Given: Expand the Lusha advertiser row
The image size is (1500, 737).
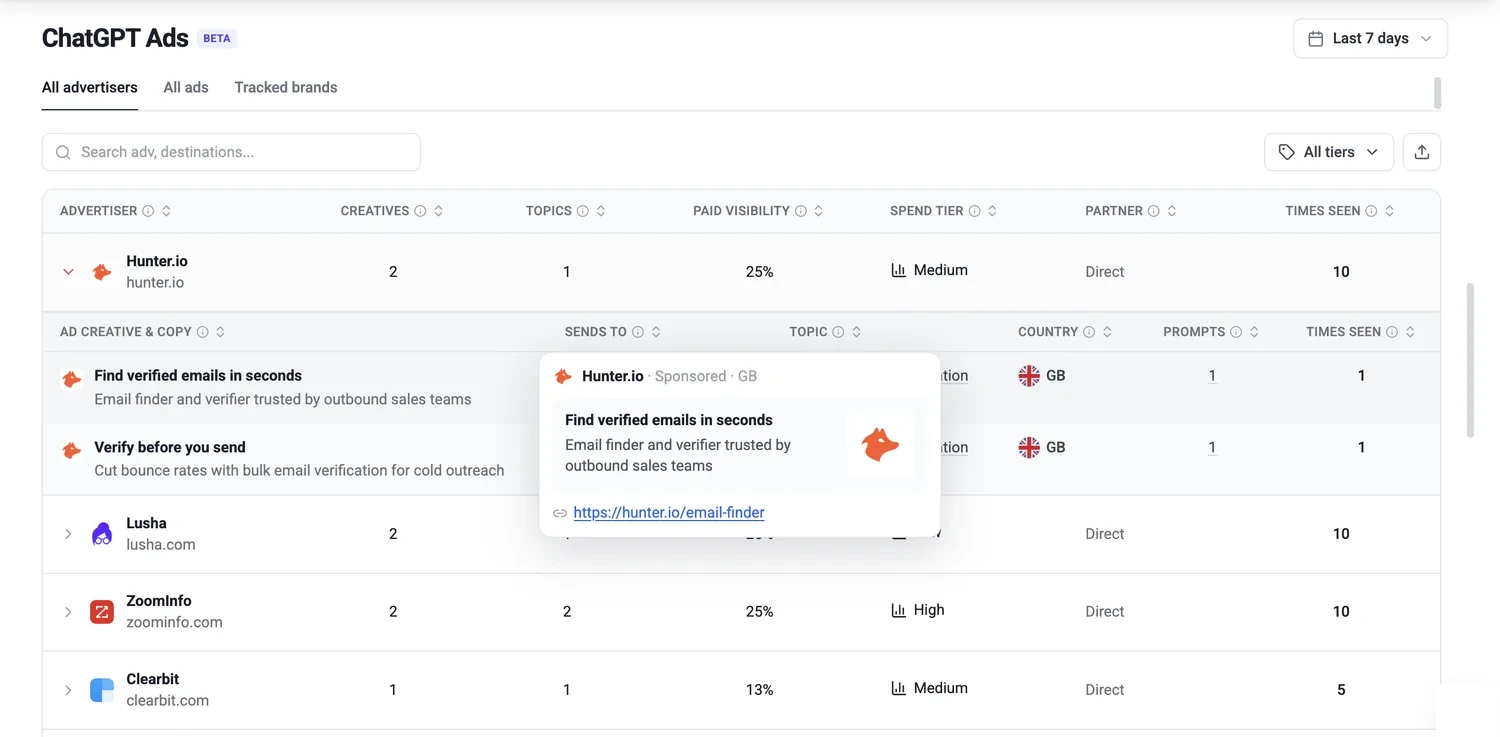Looking at the screenshot, I should pos(68,534).
